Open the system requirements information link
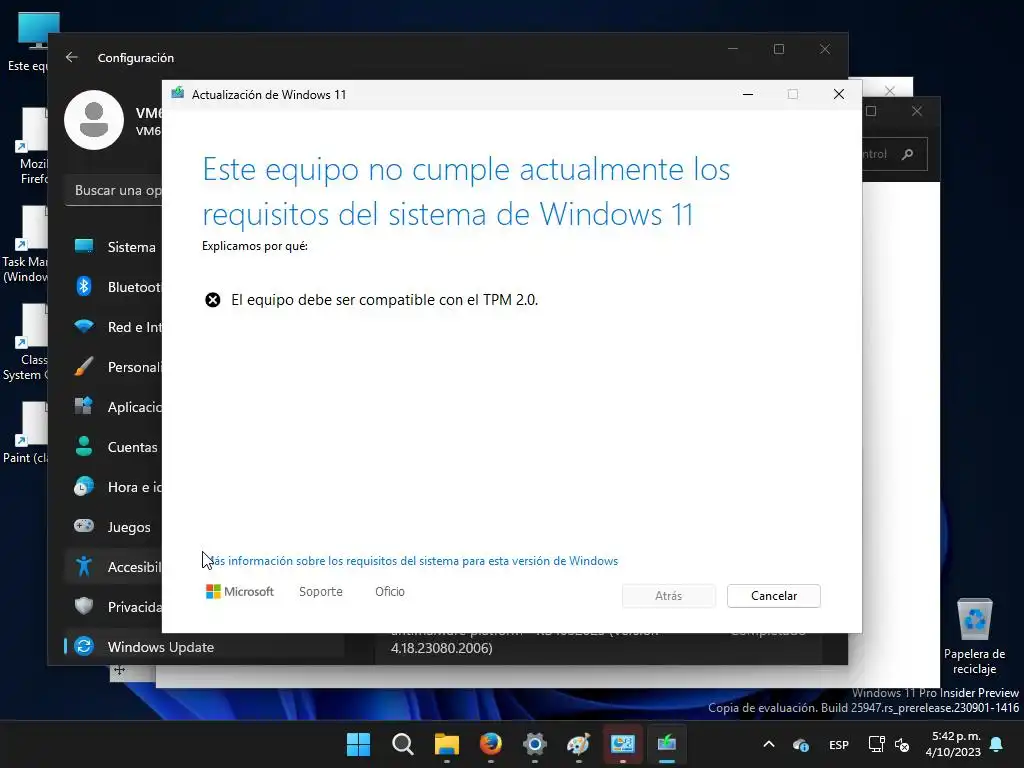Viewport: 1024px width, 768px height. tap(411, 561)
